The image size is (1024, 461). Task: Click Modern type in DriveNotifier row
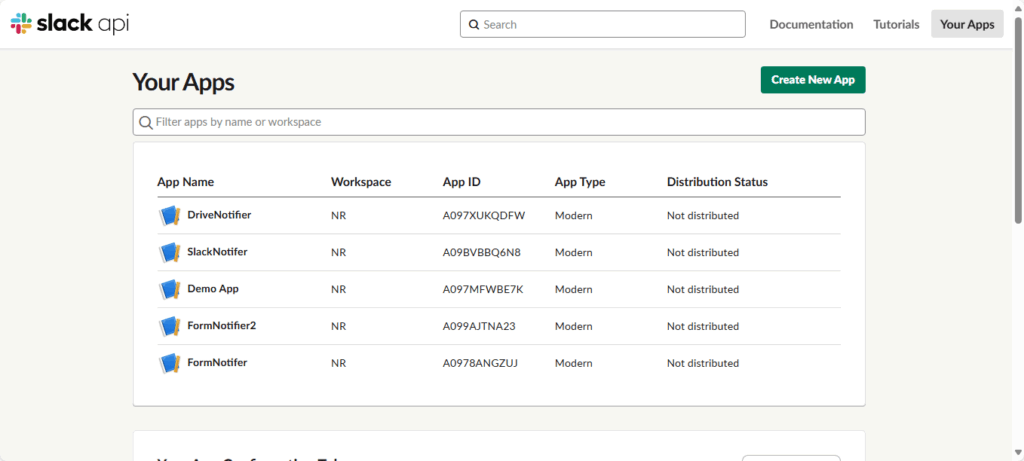[x=574, y=215]
